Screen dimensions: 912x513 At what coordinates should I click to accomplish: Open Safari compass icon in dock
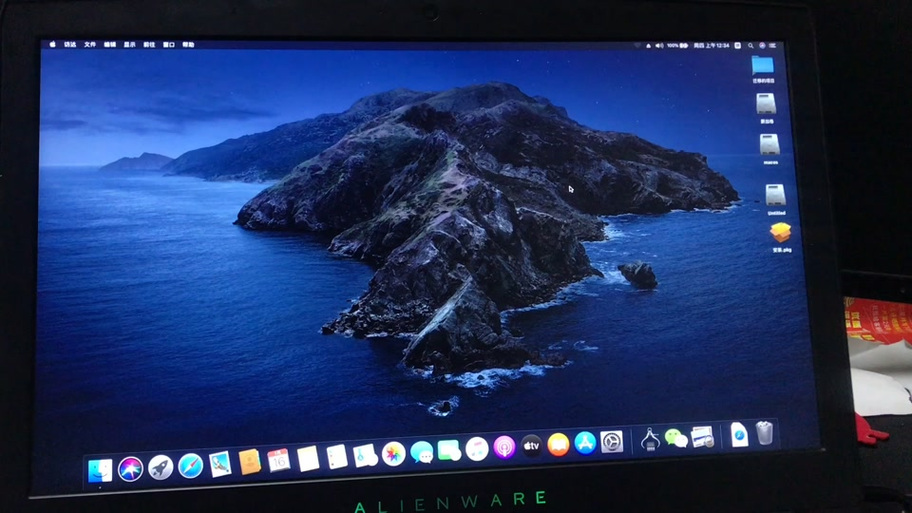tap(190, 465)
